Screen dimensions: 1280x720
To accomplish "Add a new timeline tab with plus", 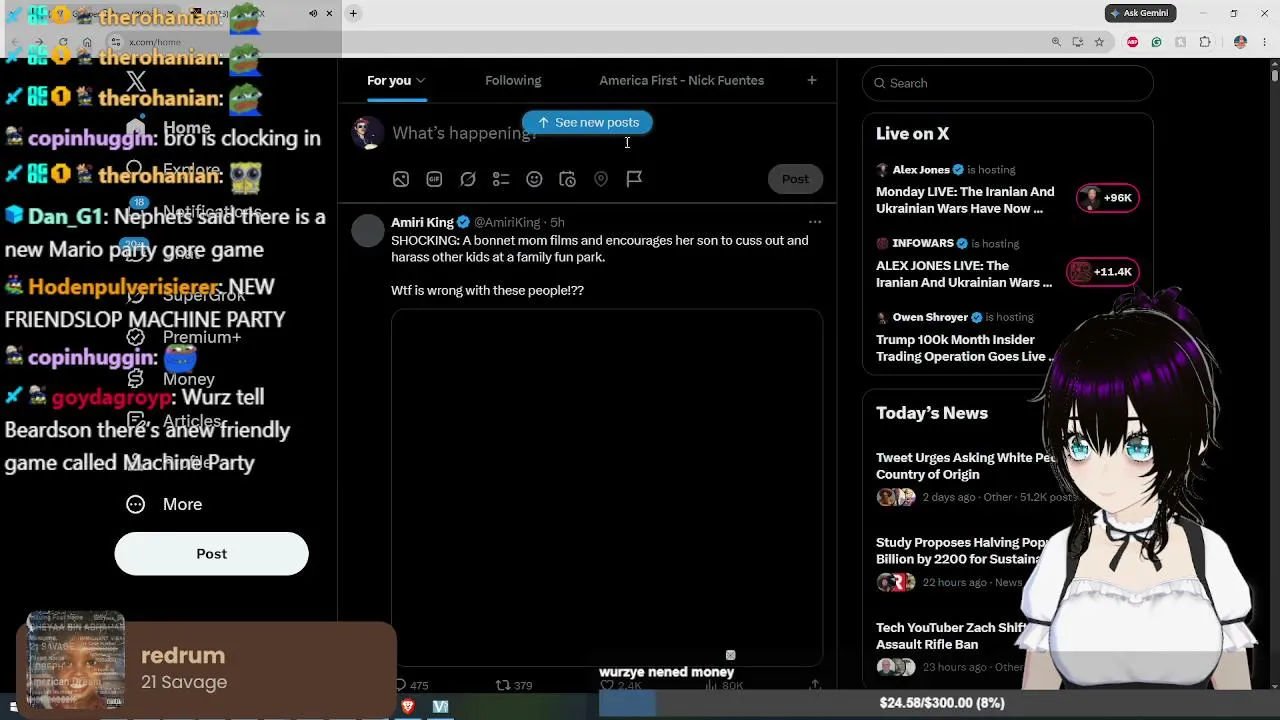I will tap(812, 80).
